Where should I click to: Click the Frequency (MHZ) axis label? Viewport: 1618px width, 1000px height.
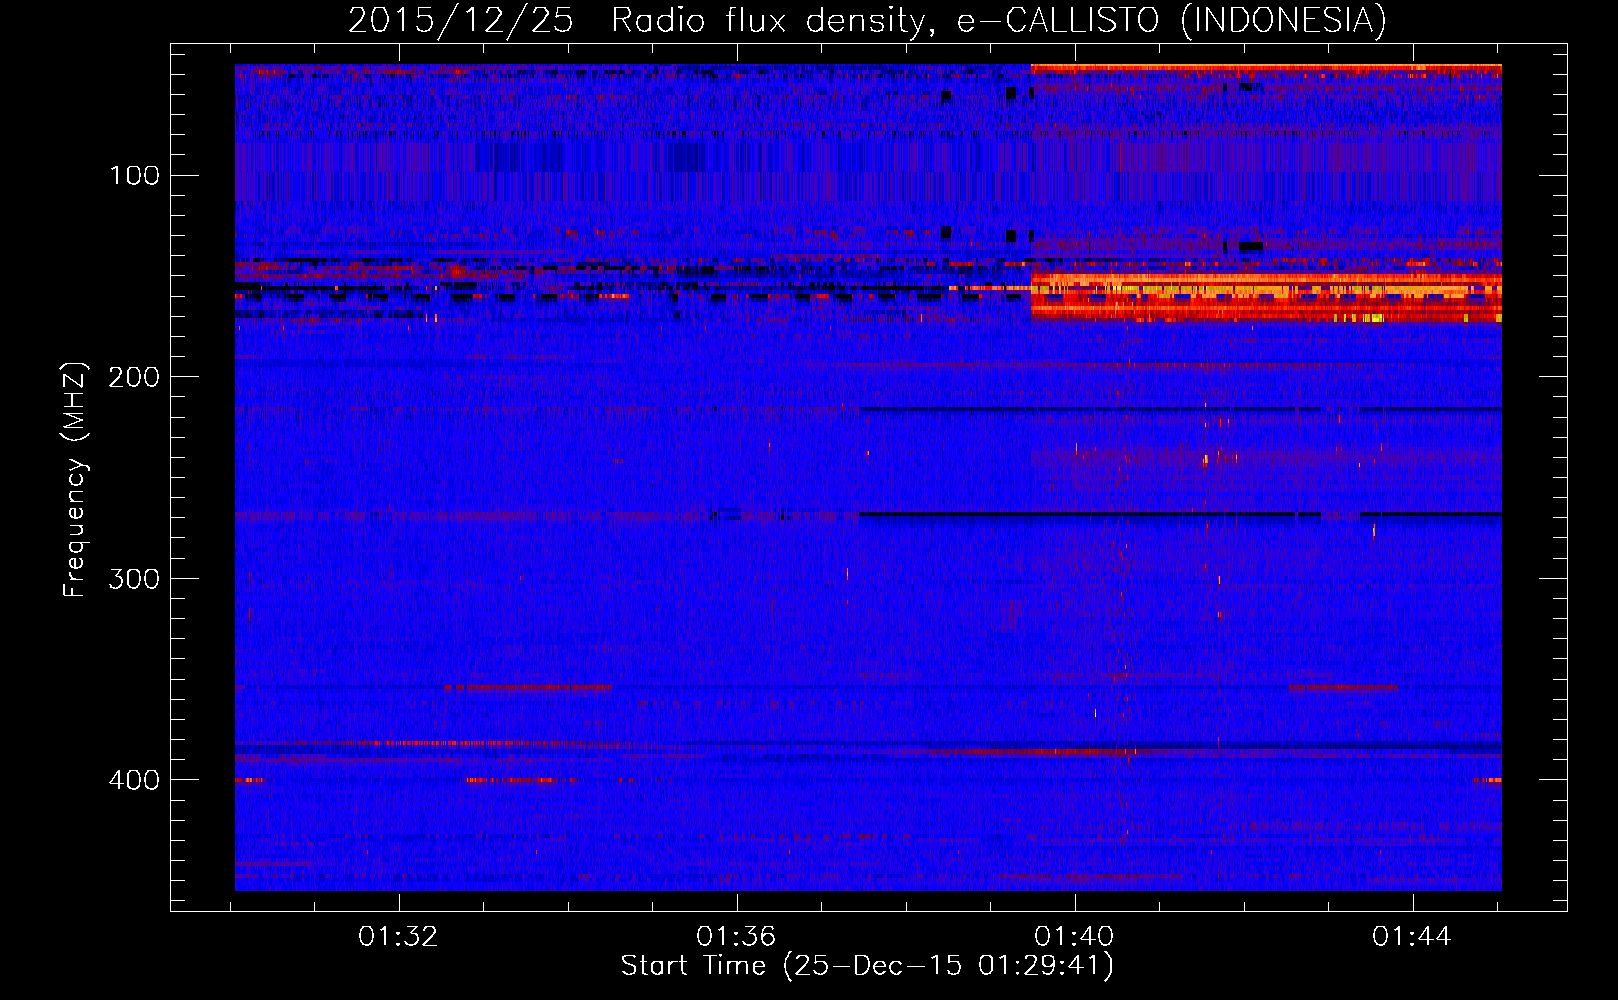click(75, 480)
